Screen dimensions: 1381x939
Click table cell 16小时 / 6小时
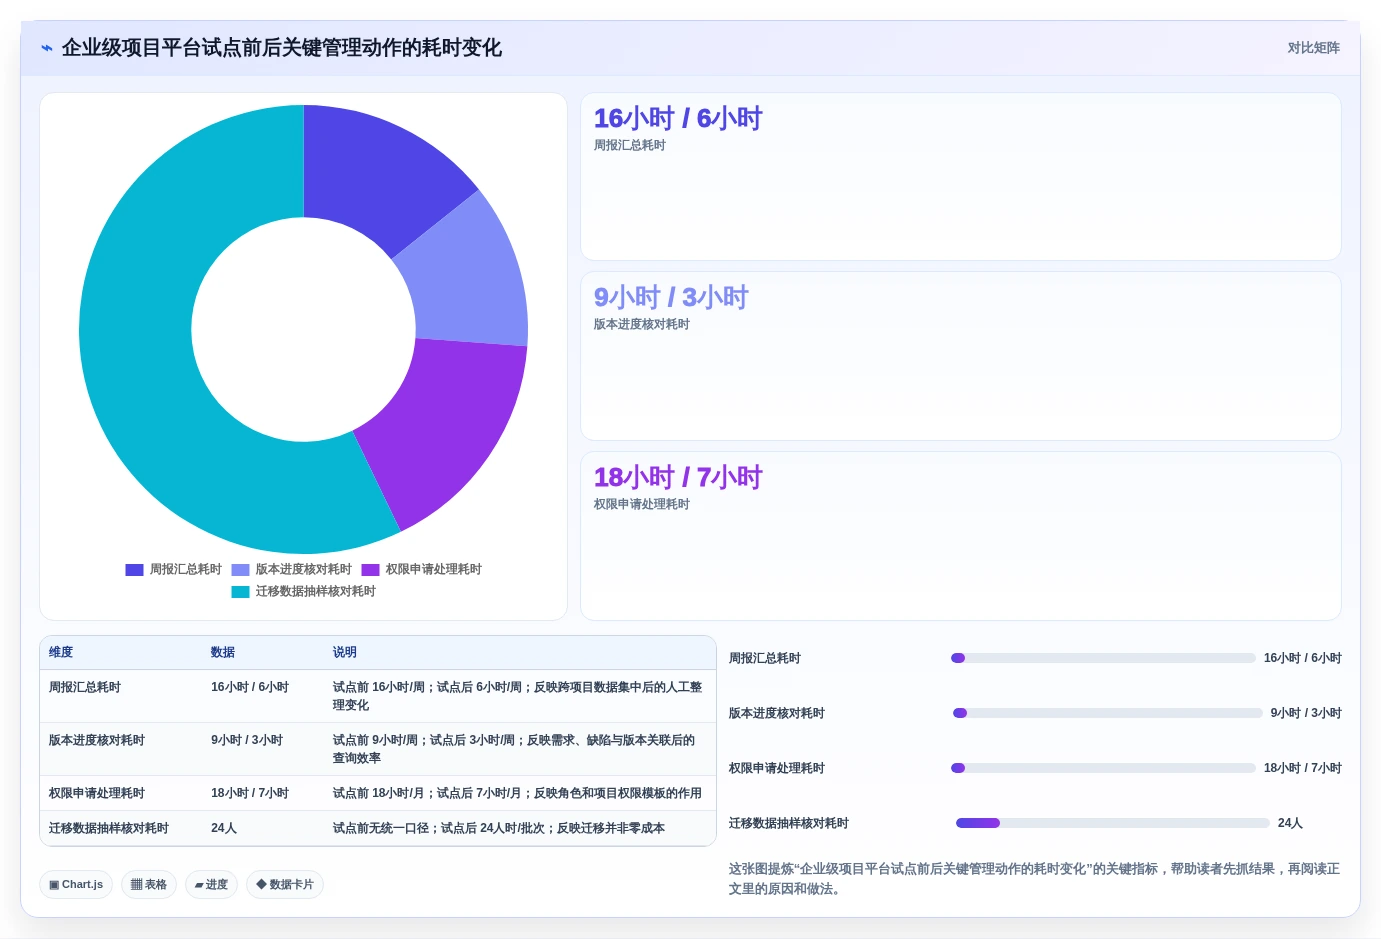pyautogui.click(x=250, y=687)
